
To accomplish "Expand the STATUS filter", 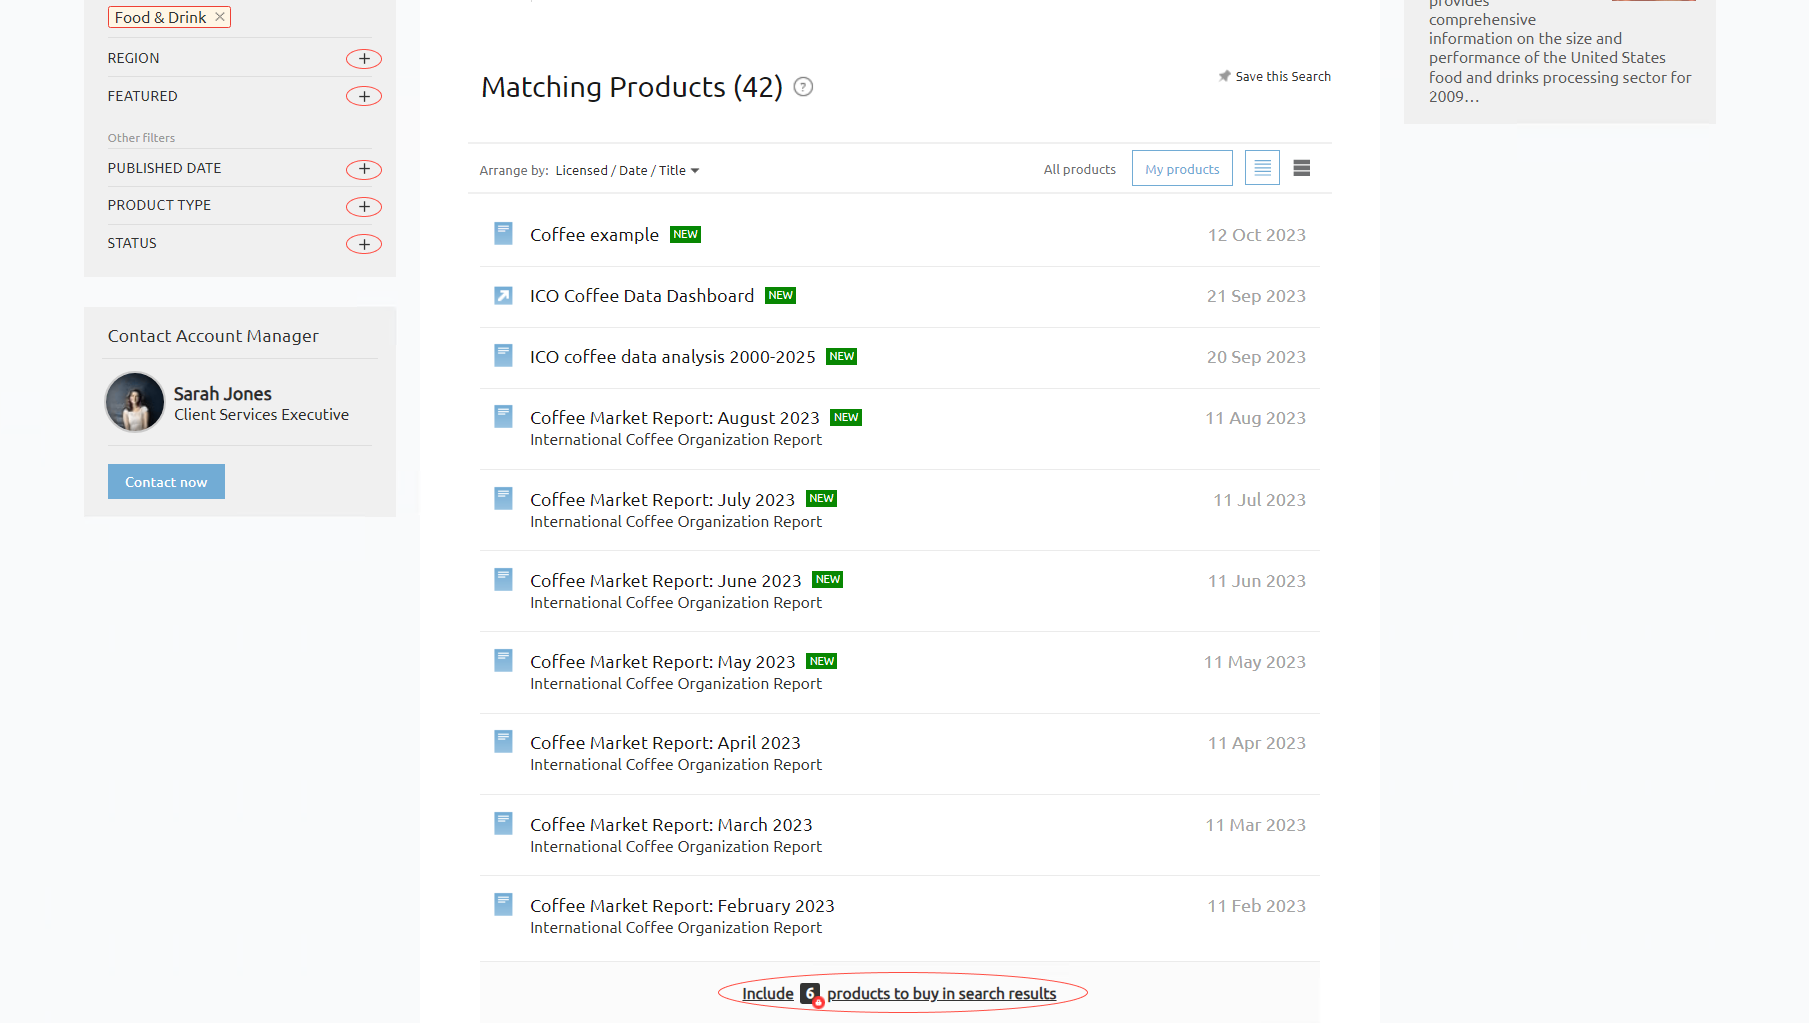I will coord(364,244).
